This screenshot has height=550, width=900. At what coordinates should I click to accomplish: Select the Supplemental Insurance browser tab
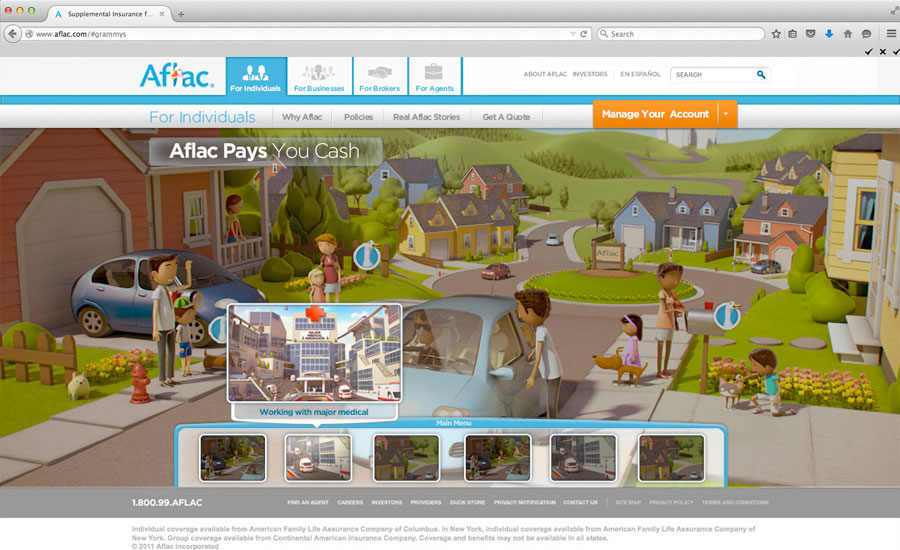[x=109, y=14]
